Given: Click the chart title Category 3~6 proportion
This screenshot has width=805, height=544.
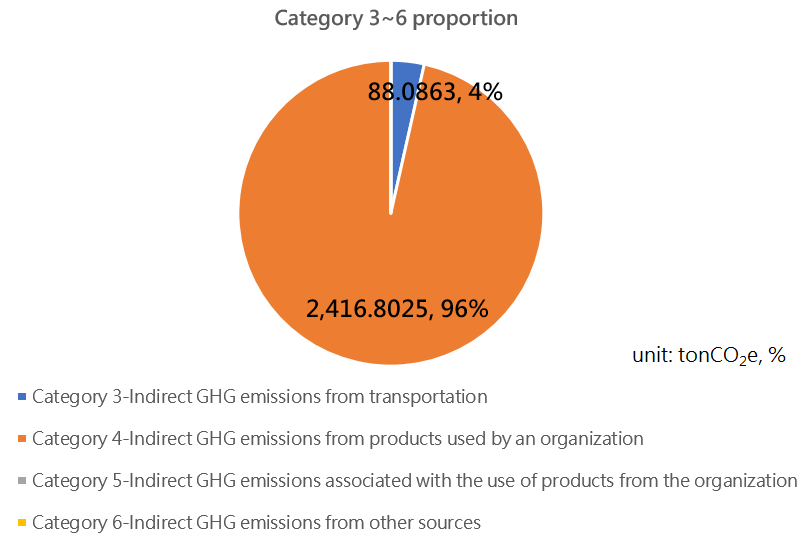Looking at the screenshot, I should (396, 18).
